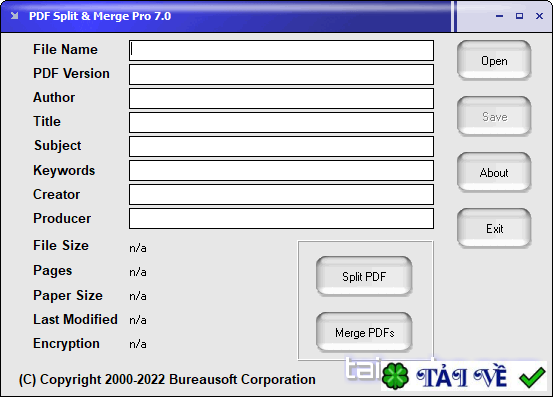Click into the Creator field

pos(281,194)
